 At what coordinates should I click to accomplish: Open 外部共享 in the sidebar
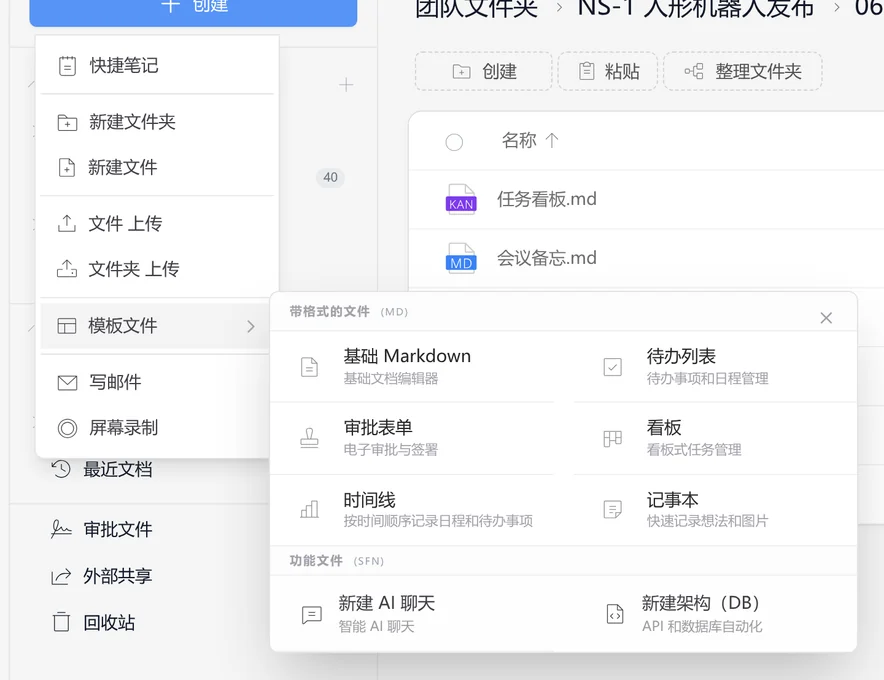click(x=118, y=576)
